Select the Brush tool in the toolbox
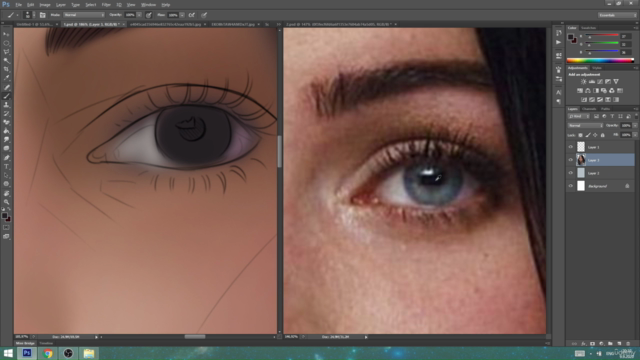 pos(6,96)
